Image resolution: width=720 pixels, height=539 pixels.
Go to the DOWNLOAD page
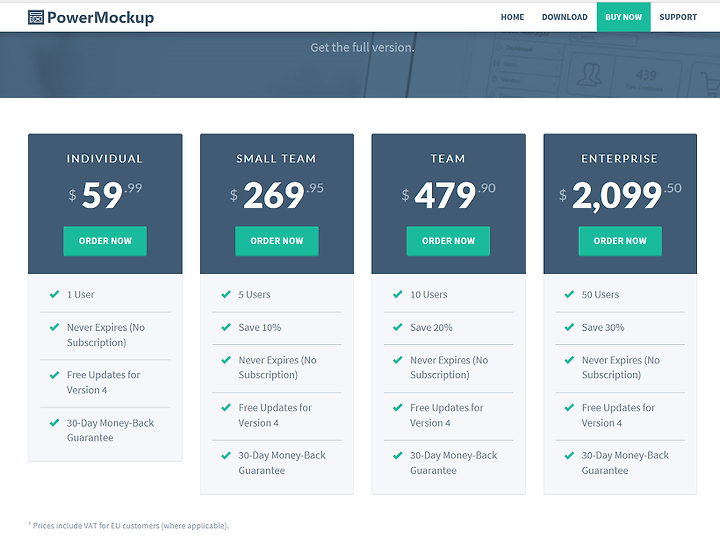[x=564, y=17]
